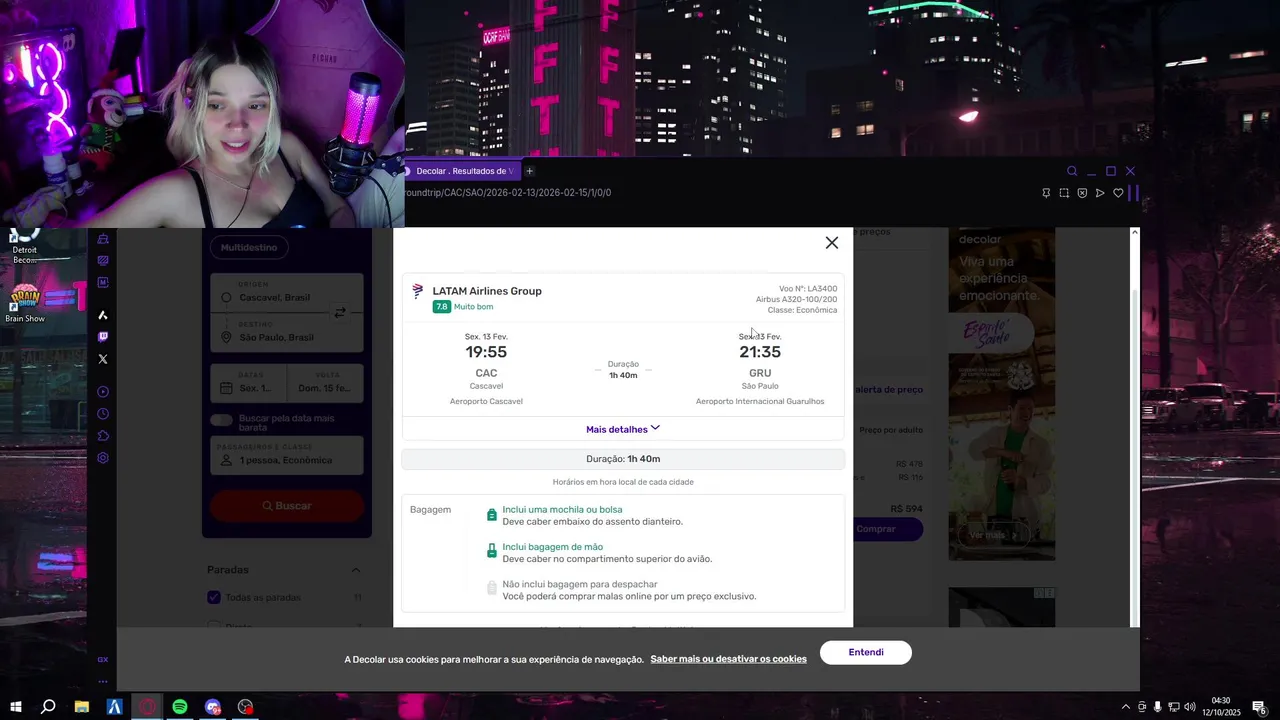
Task: Open Saber mais ou desativar os cookies link
Action: (x=728, y=659)
